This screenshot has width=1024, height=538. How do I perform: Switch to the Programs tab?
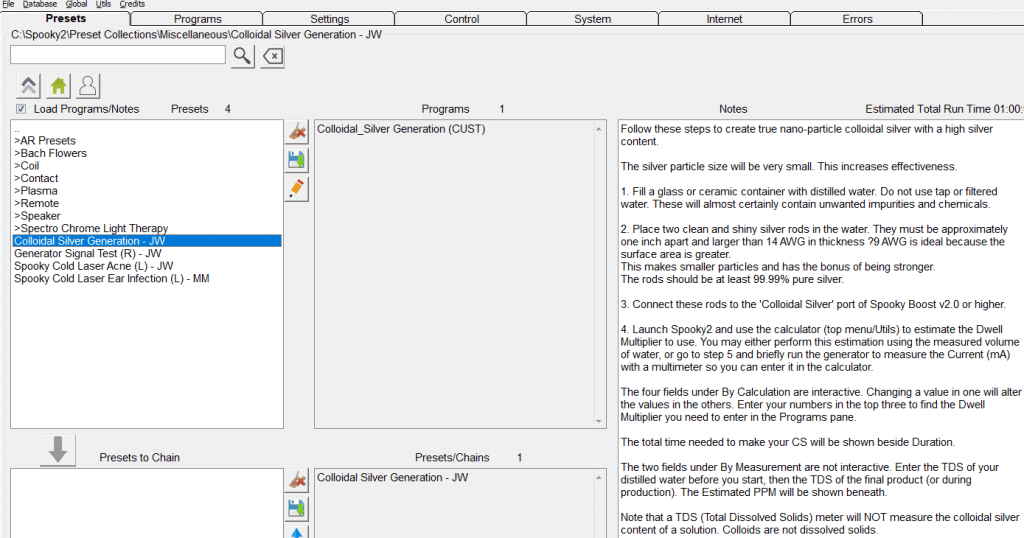tap(197, 19)
